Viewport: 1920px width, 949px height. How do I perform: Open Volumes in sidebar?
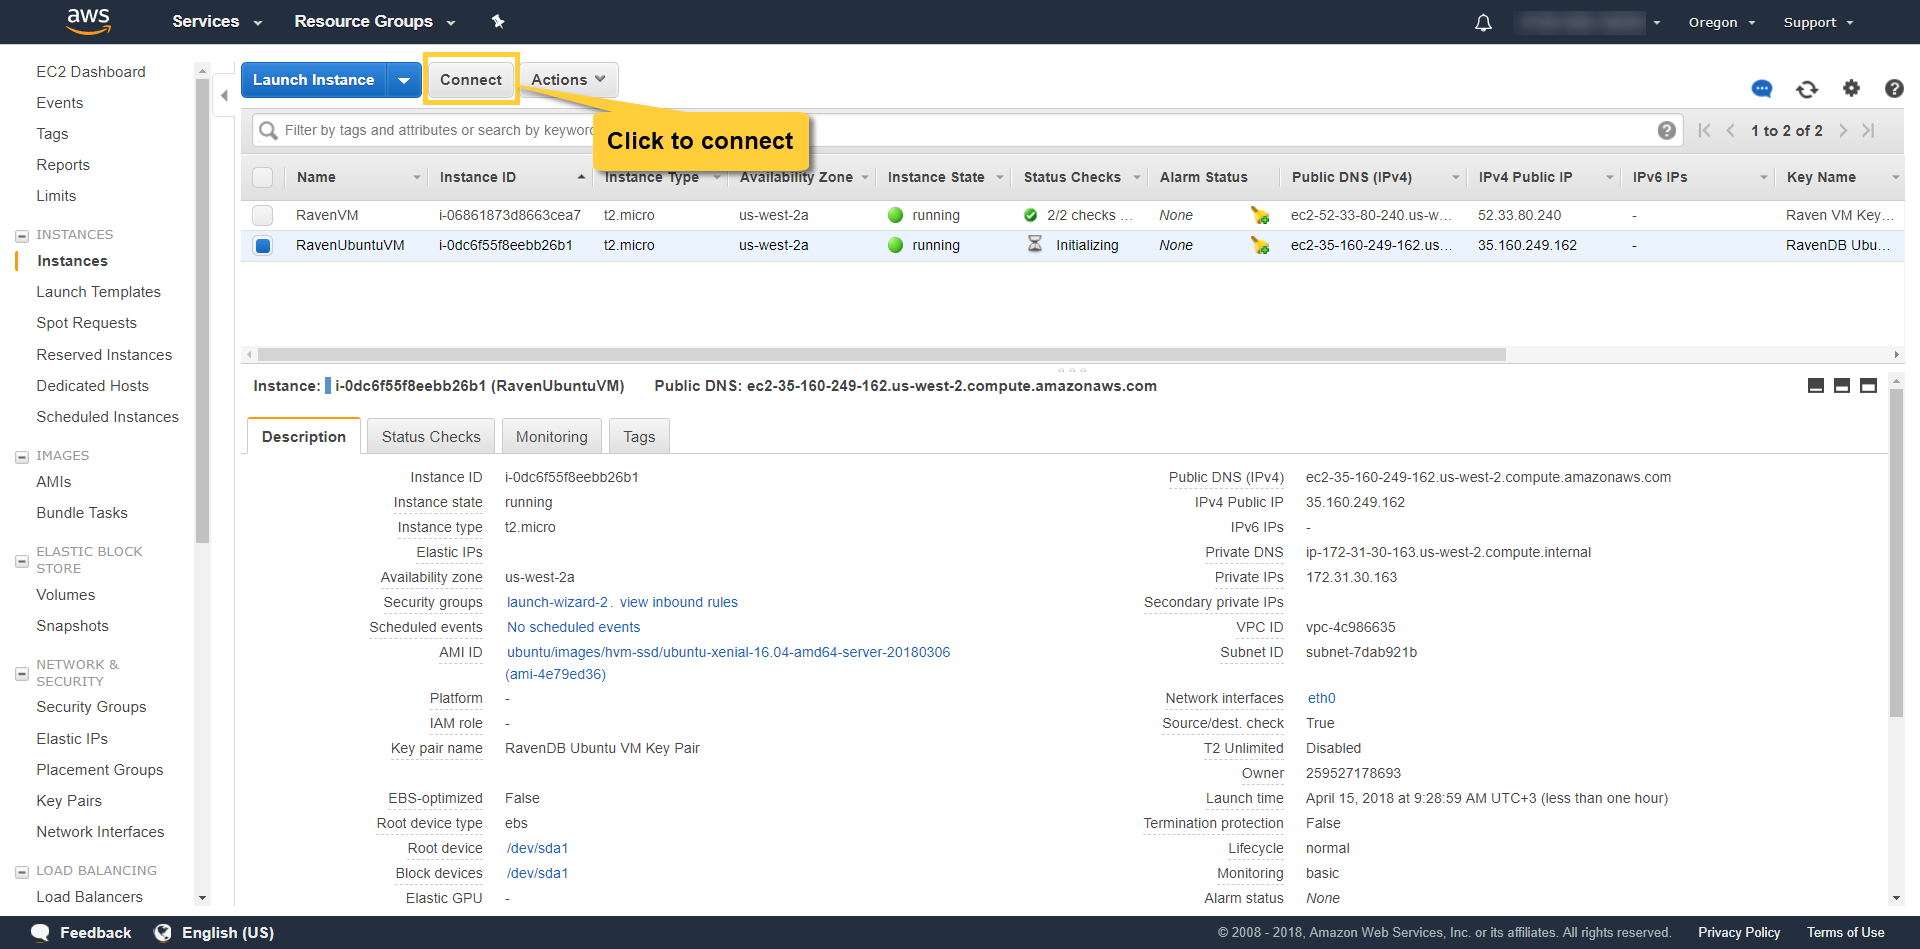pyautogui.click(x=66, y=595)
